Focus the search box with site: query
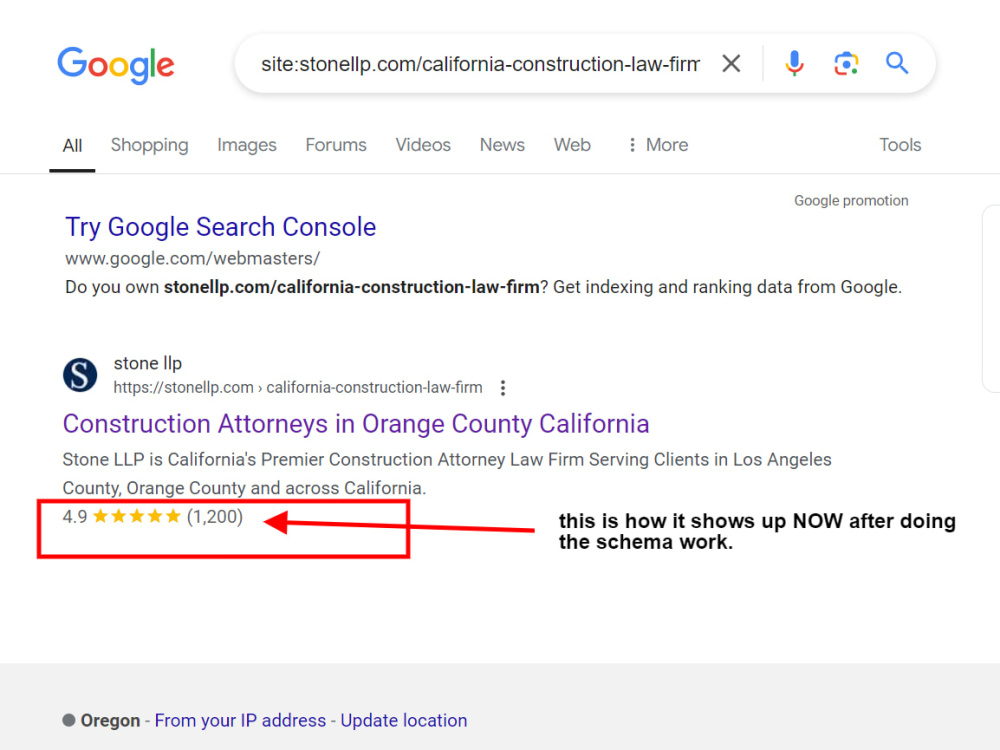The height and width of the screenshot is (750, 1000). (480, 64)
